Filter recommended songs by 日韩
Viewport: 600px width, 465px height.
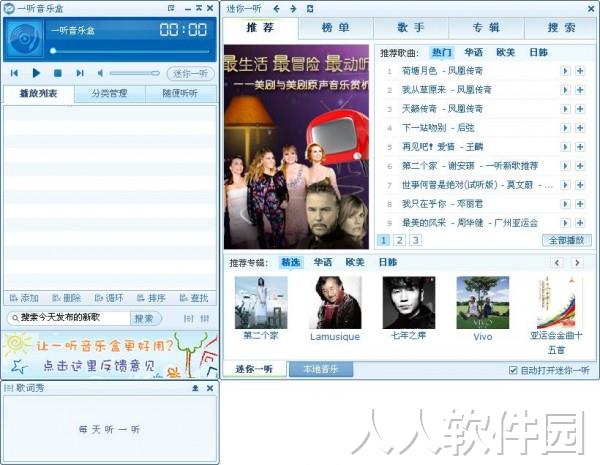point(538,52)
